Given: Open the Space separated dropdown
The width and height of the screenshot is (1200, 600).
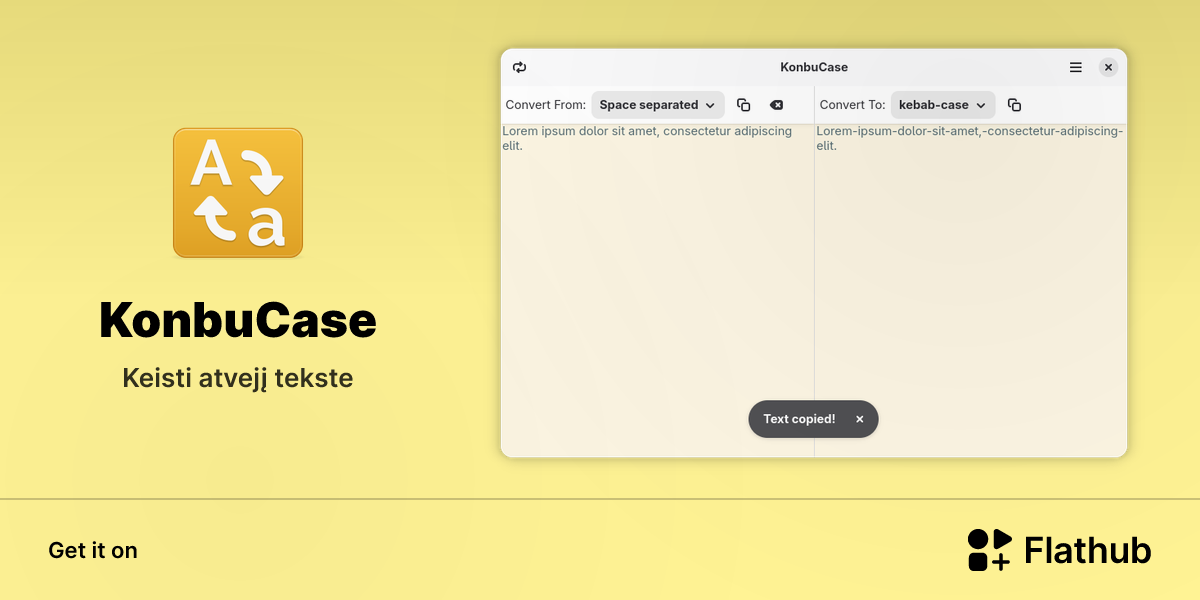Looking at the screenshot, I should tap(658, 105).
